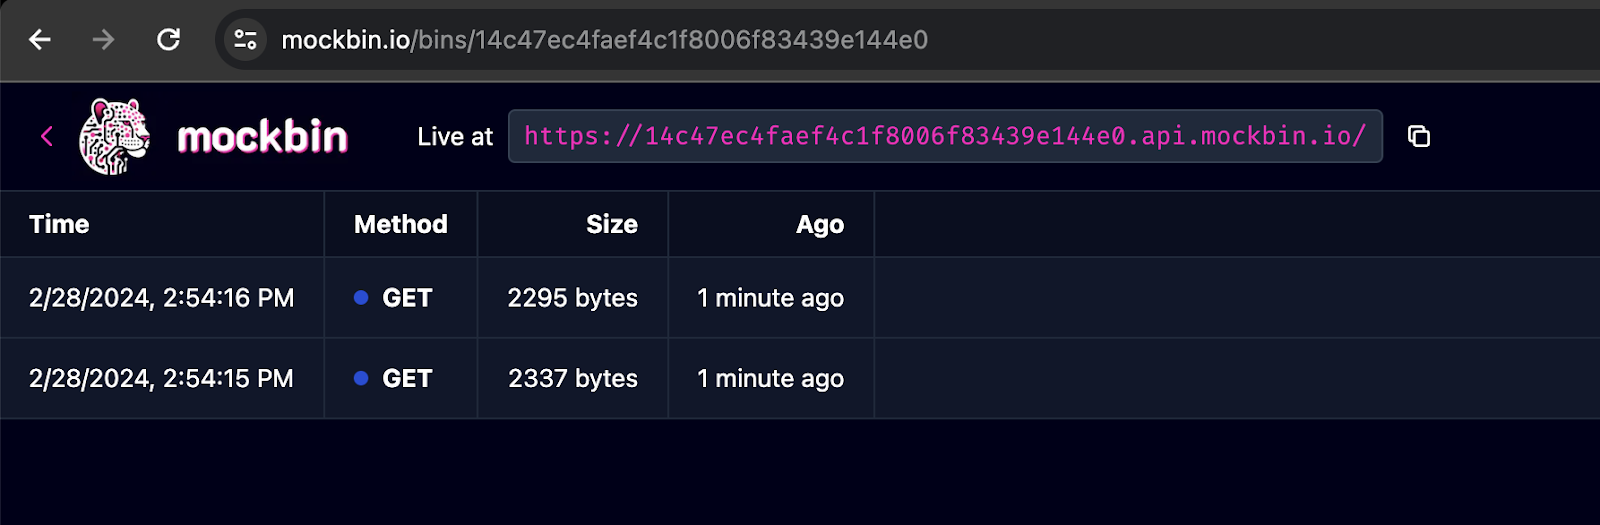Select the 2295 bytes request row
The image size is (1600, 525).
coord(800,298)
